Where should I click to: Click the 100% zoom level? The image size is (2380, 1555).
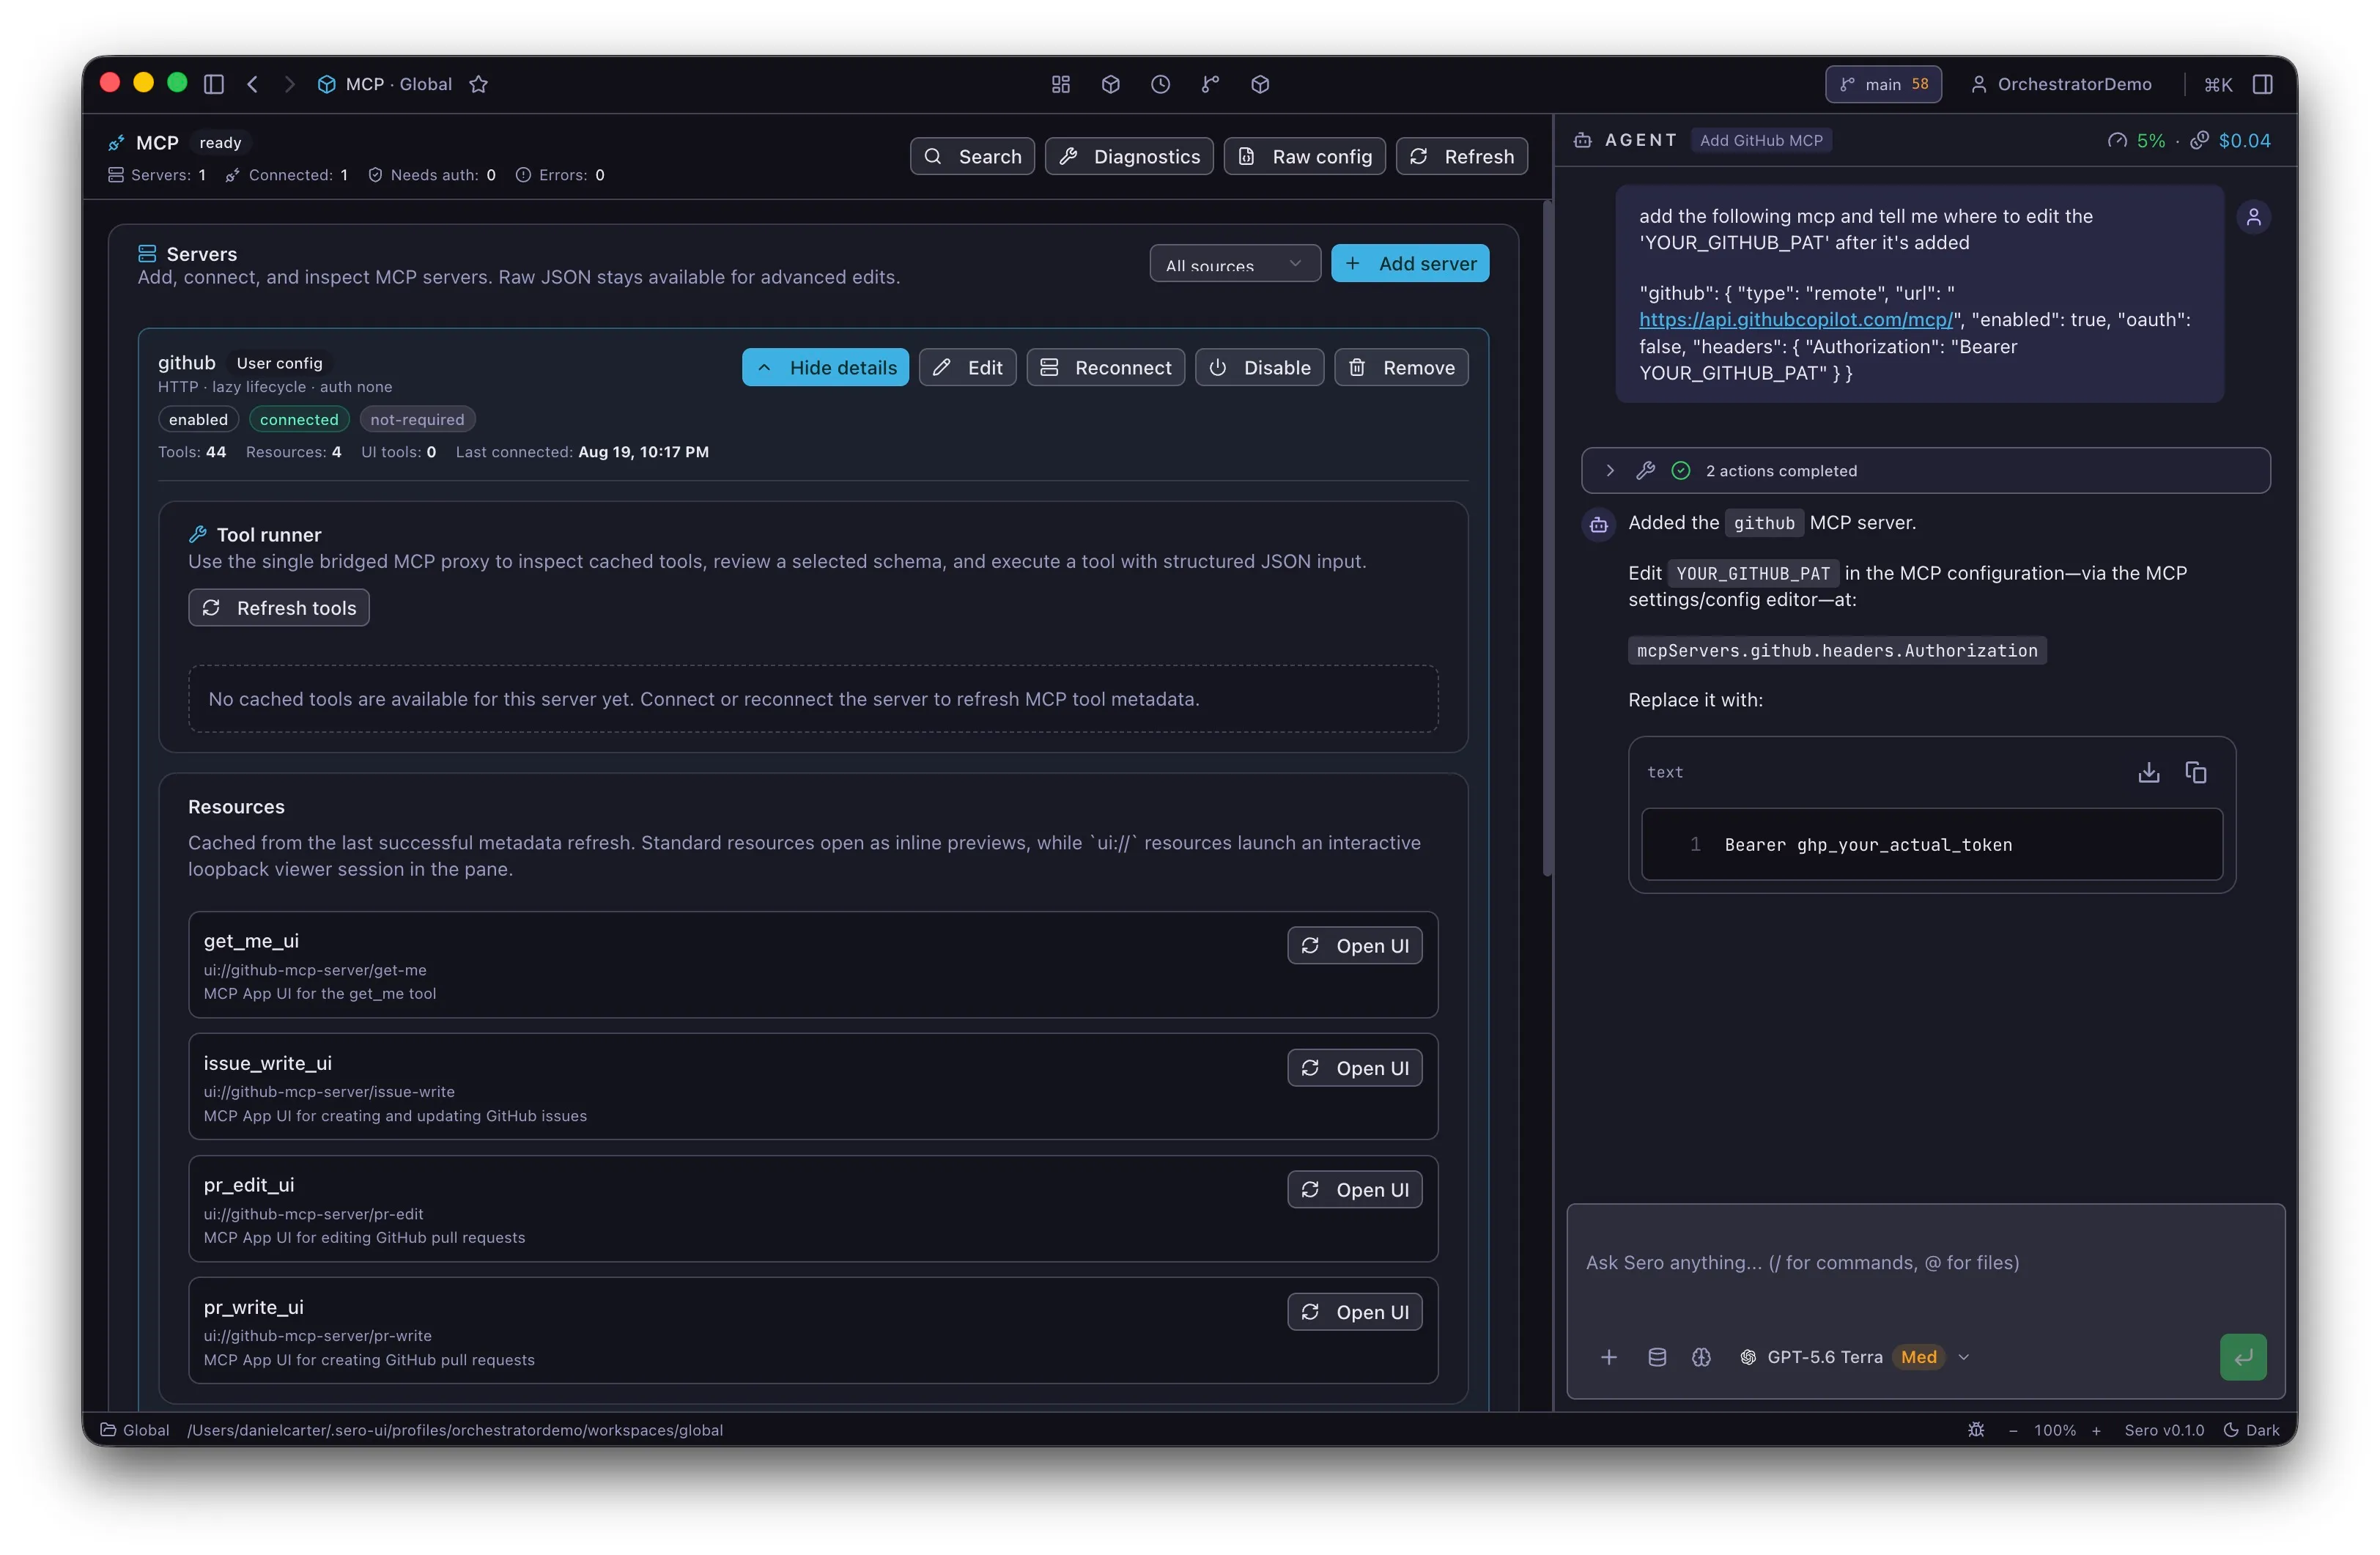point(2054,1431)
